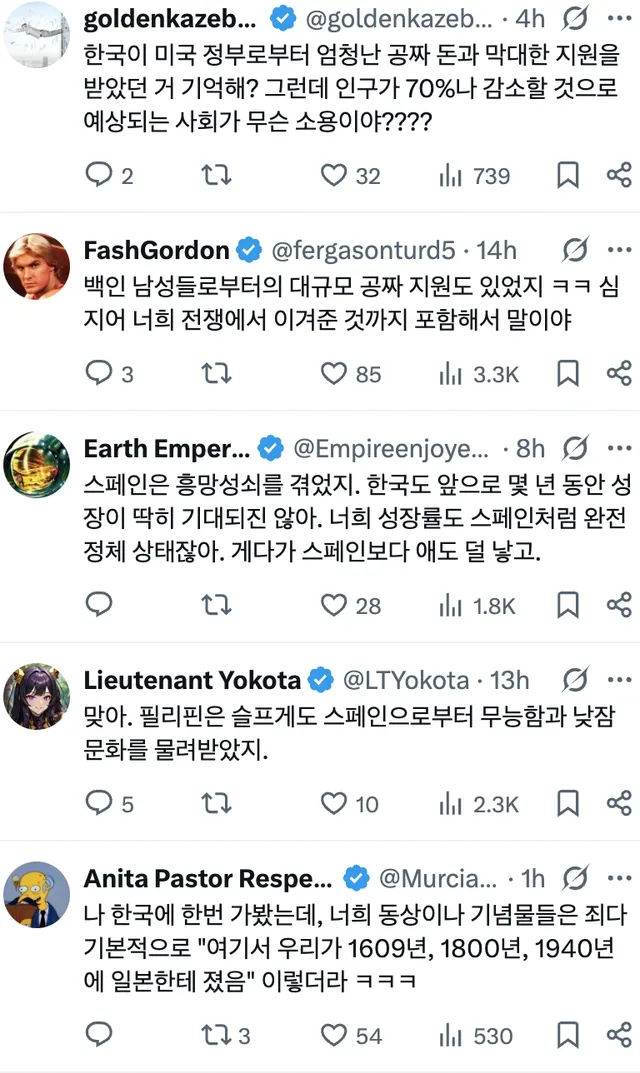This screenshot has height=1073, width=640.
Task: Bookmark the Lieutenant Yokota tweet
Action: click(x=568, y=803)
